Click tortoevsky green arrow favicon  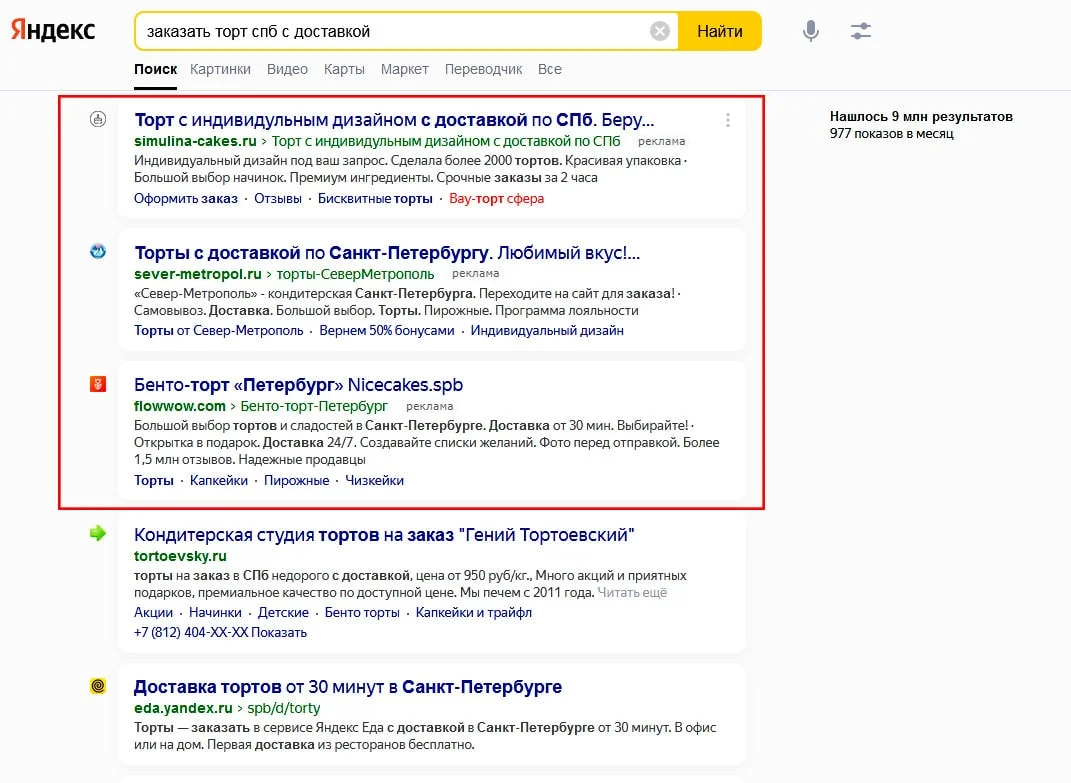98,534
